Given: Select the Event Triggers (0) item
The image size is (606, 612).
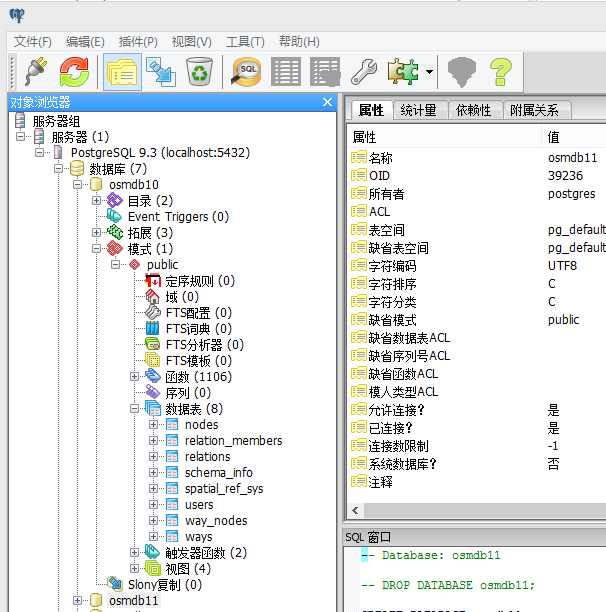Looking at the screenshot, I should [178, 217].
